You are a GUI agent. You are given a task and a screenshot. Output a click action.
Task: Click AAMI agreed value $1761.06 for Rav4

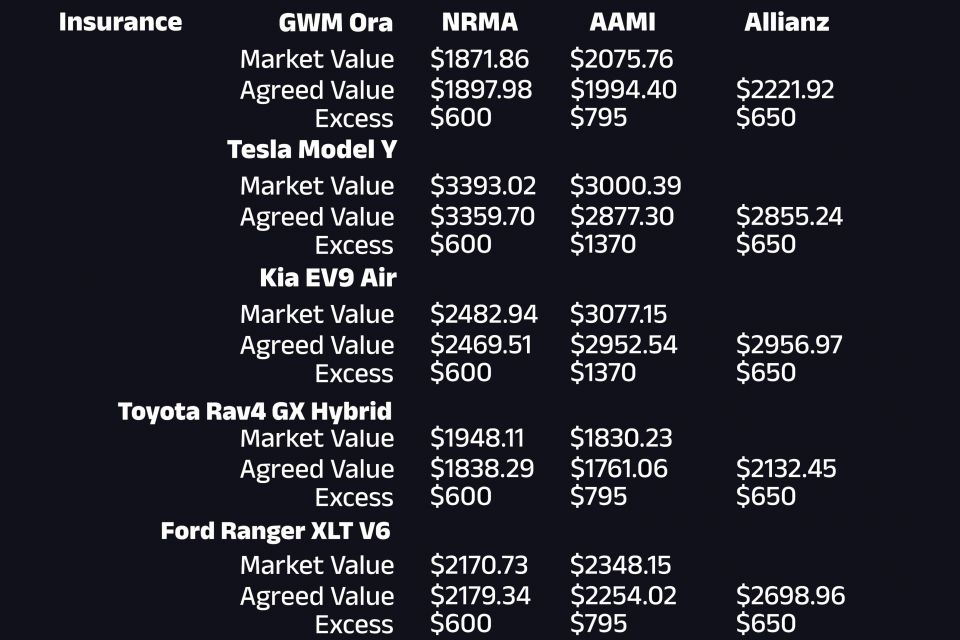(619, 469)
